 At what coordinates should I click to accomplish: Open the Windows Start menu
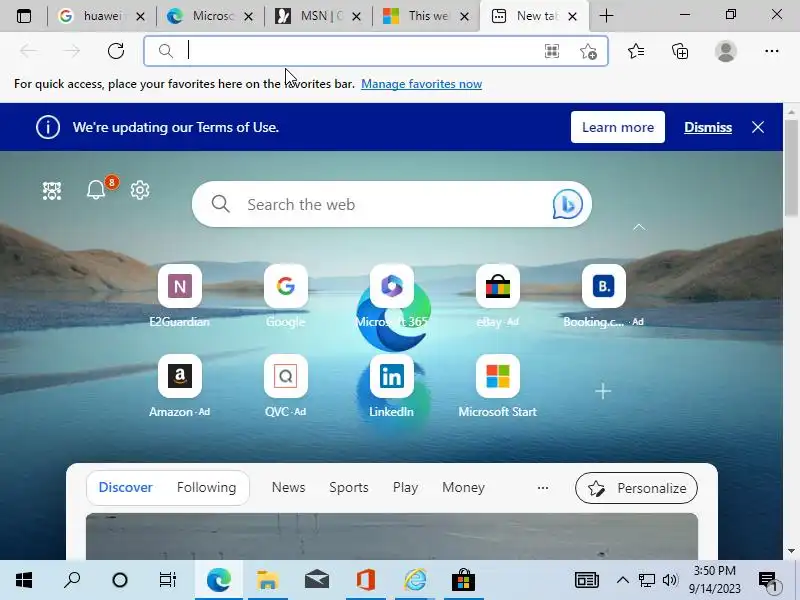coord(23,580)
